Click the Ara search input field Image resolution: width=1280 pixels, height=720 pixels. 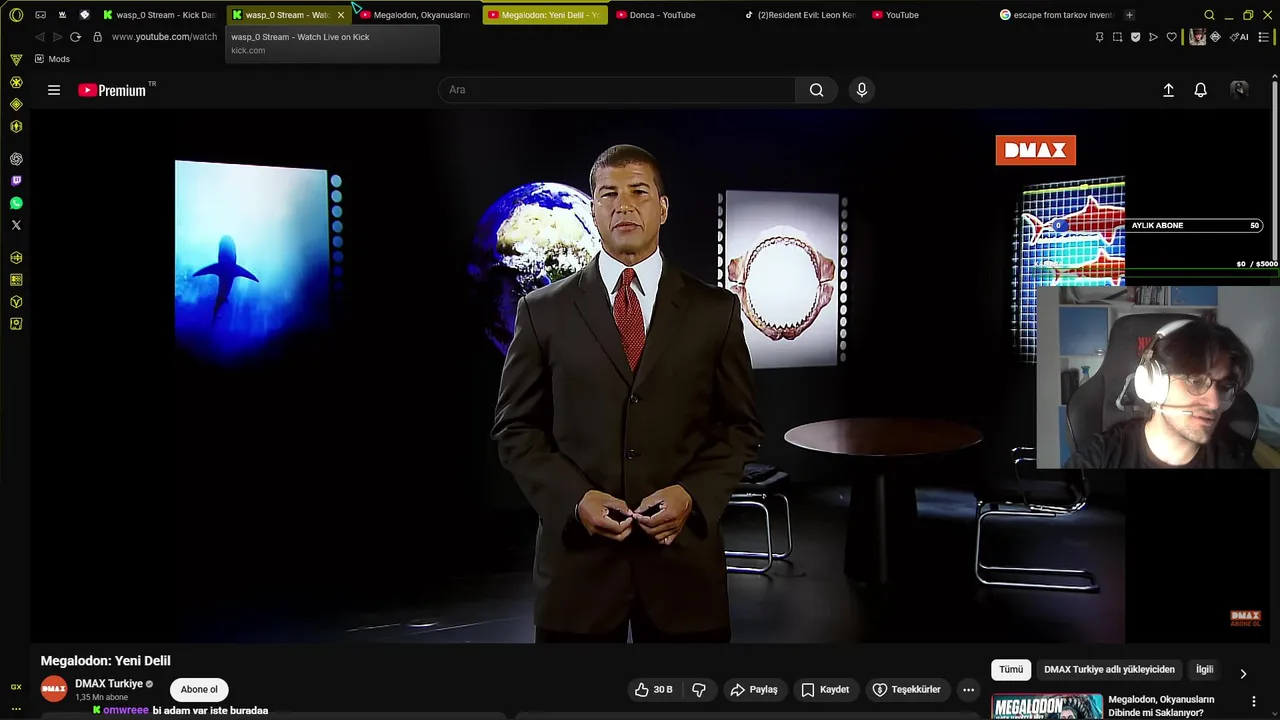click(x=617, y=90)
